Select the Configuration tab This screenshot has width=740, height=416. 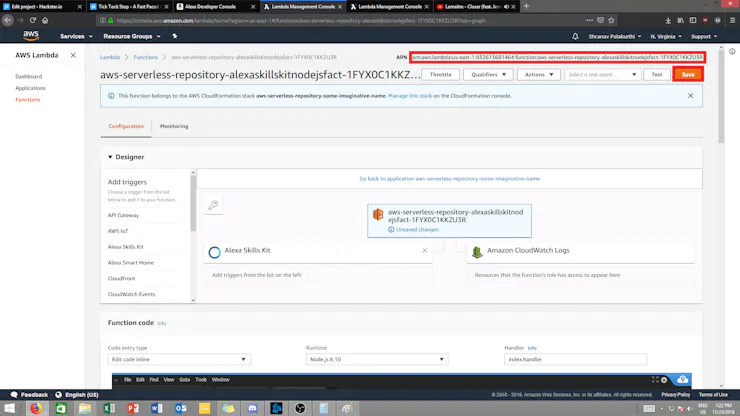(x=126, y=126)
